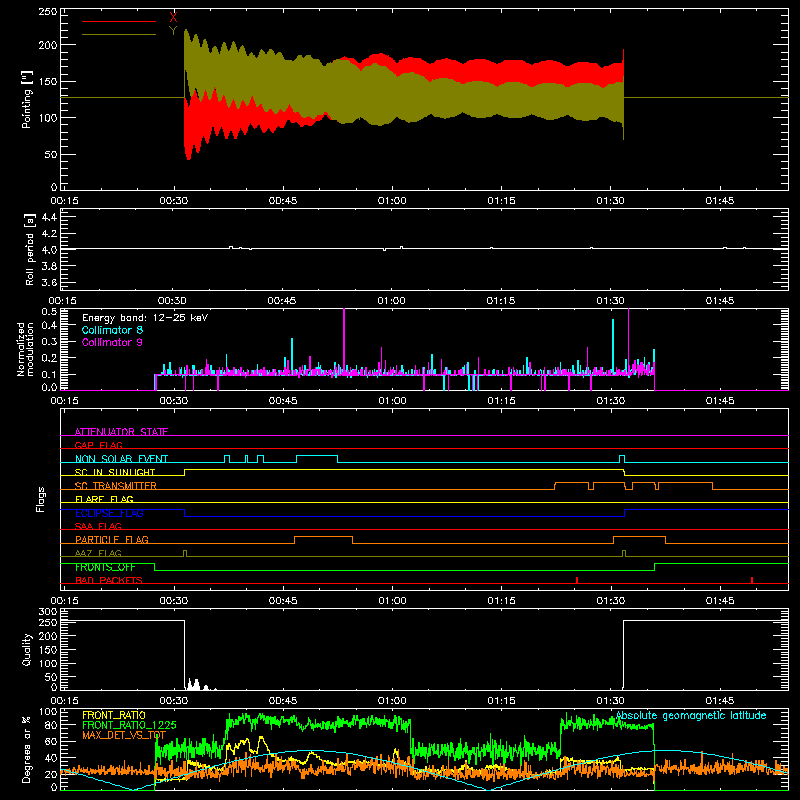
Task: Click the Flags axis title
Action: (40, 499)
